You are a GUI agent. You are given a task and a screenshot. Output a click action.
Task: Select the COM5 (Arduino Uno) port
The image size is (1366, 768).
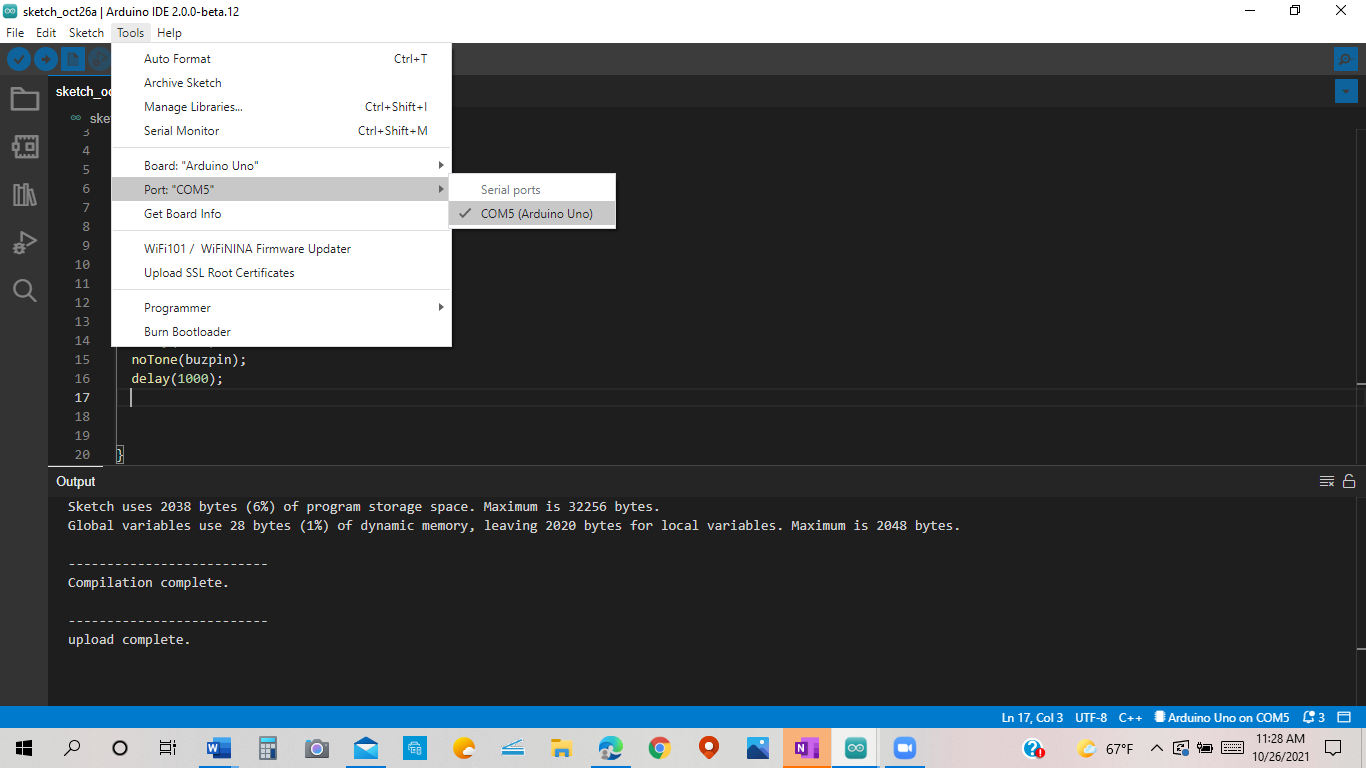[x=531, y=213]
